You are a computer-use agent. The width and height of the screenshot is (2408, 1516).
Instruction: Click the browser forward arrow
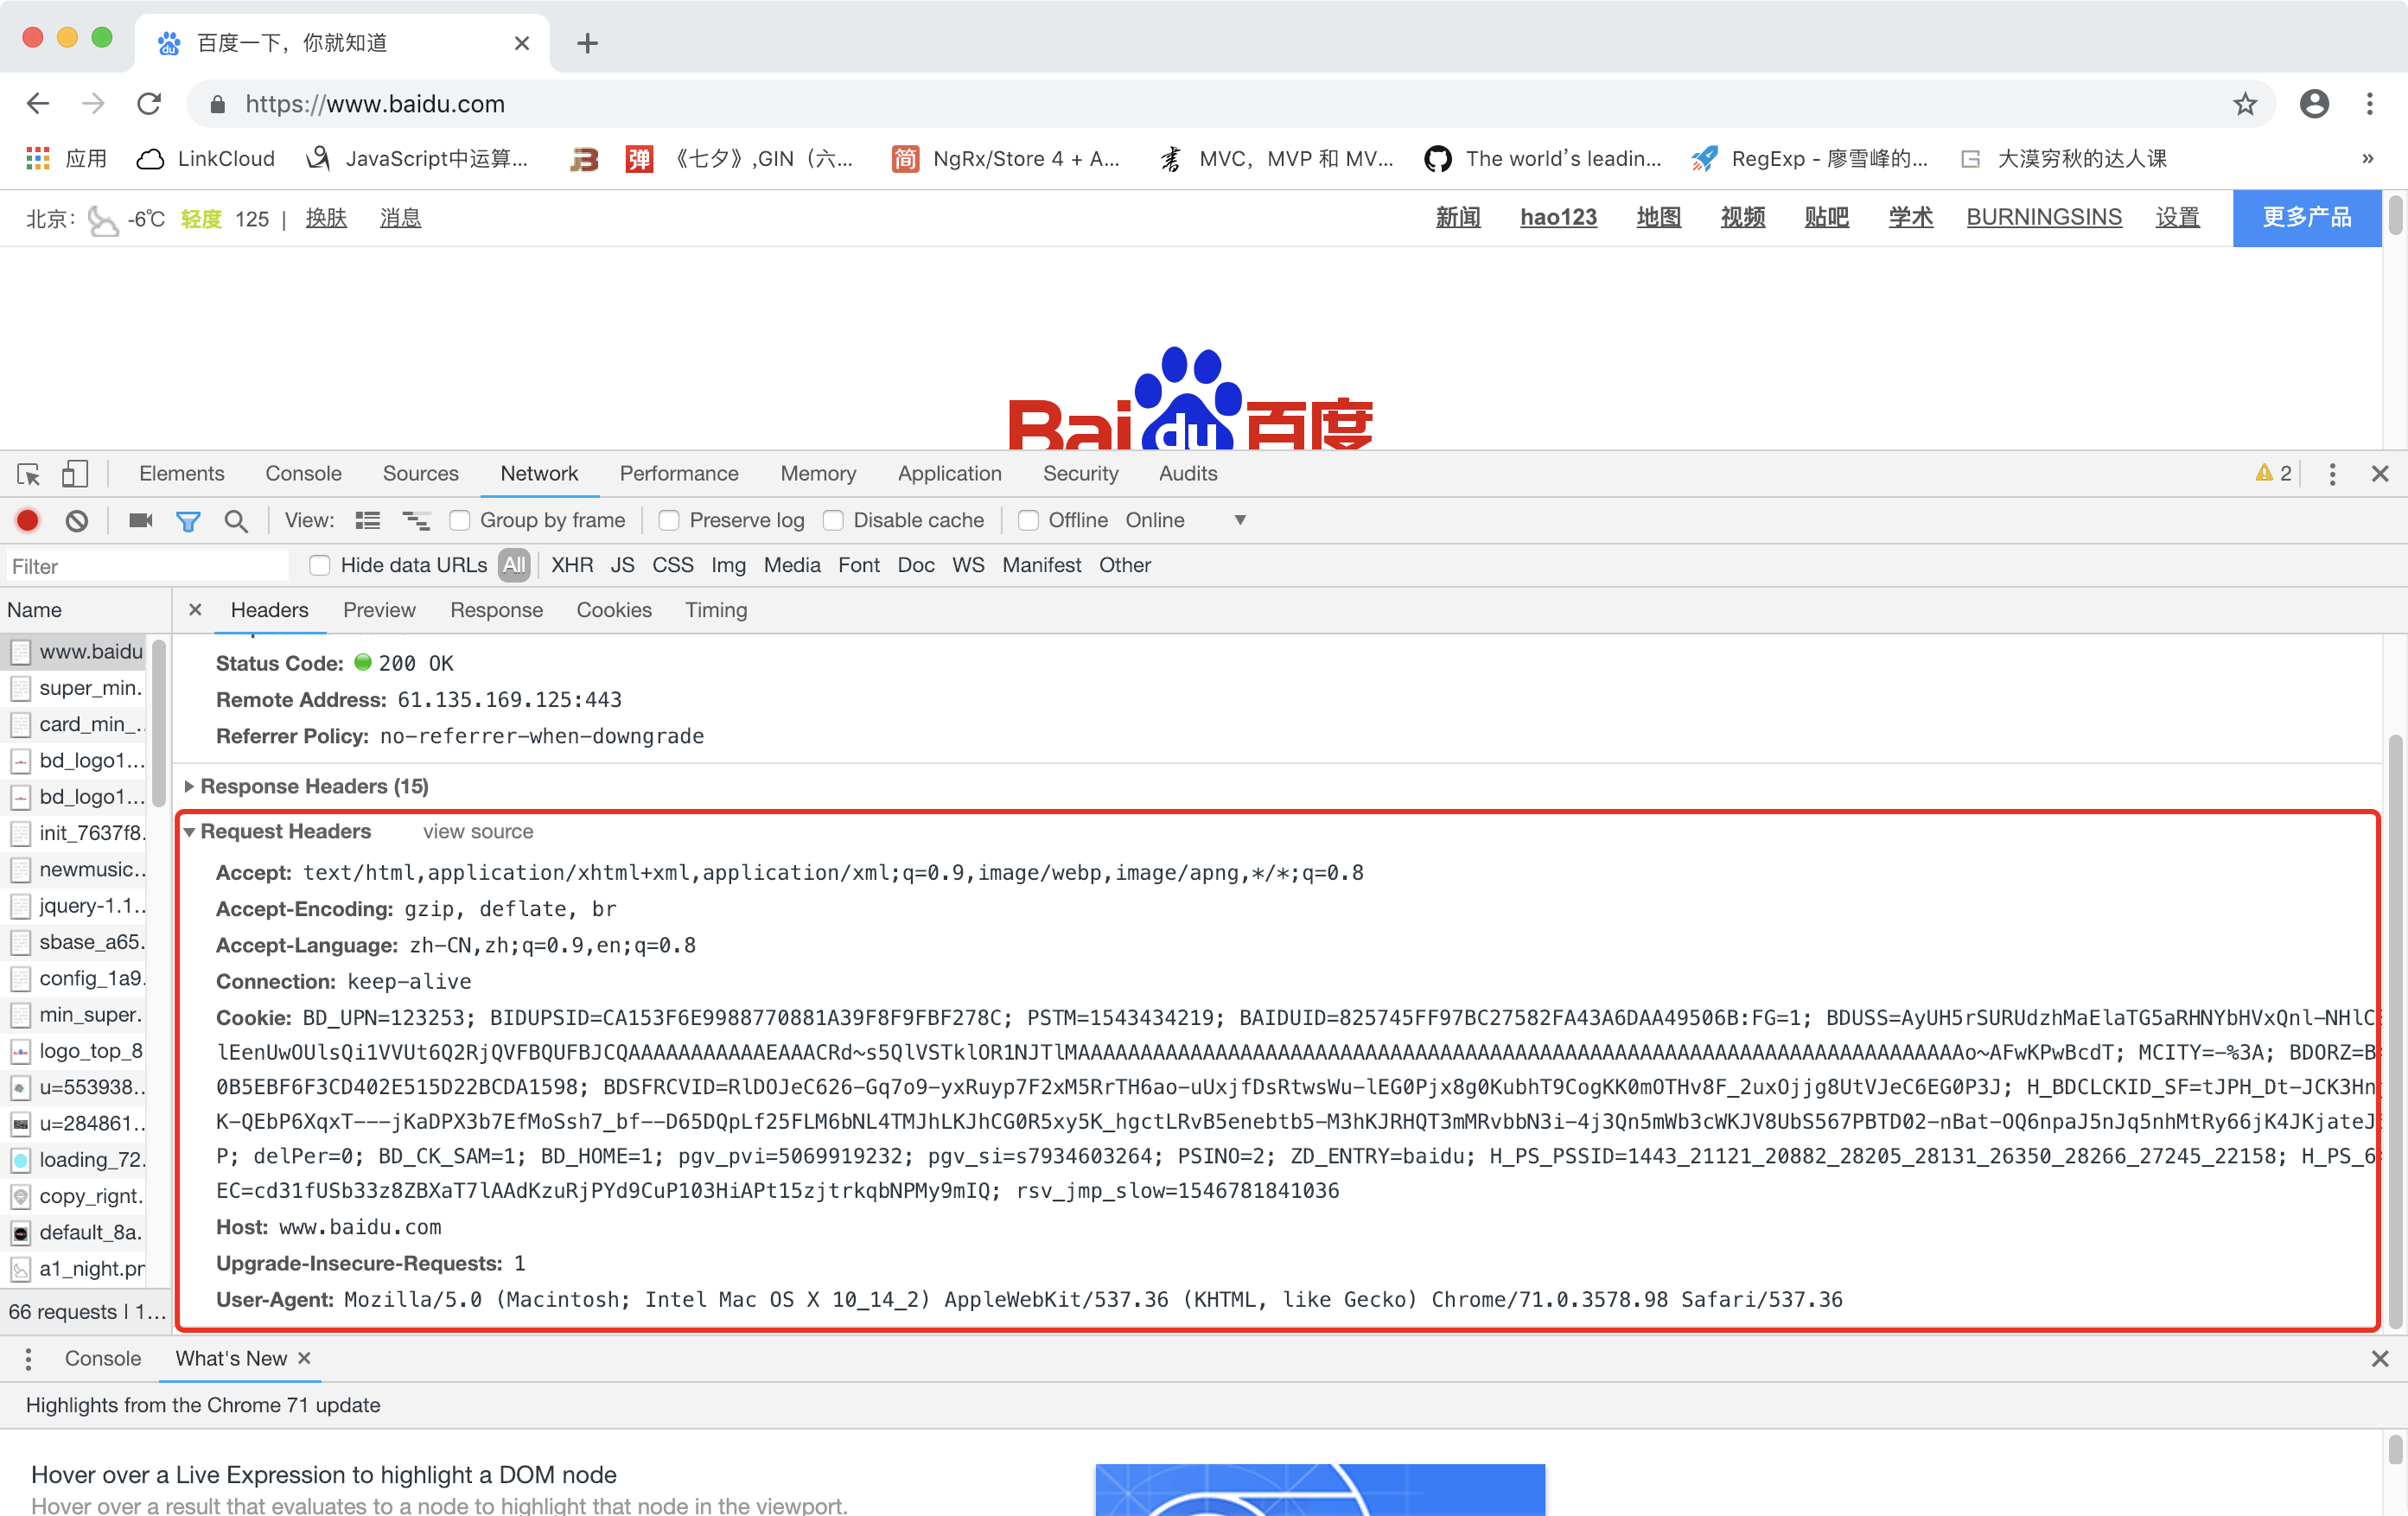(93, 103)
